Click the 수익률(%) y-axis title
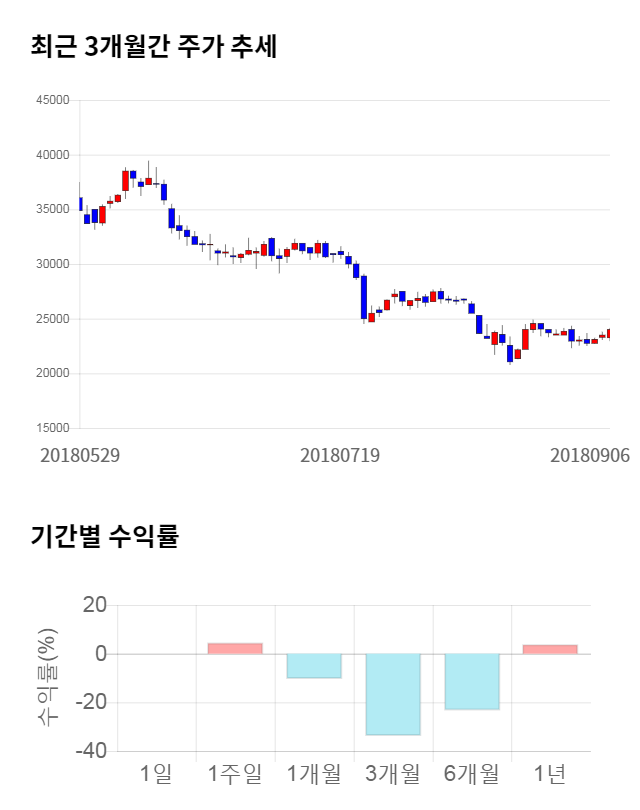The height and width of the screenshot is (810, 640). (x=47, y=677)
